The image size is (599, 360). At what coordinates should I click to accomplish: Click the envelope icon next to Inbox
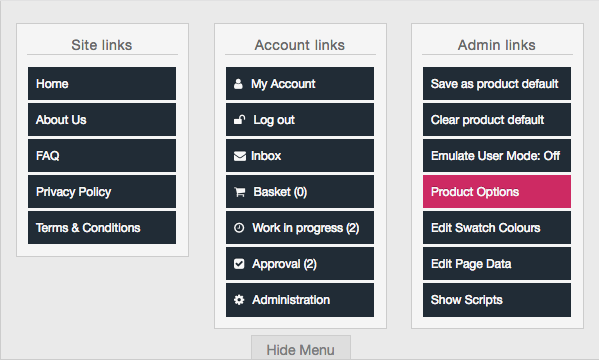[240, 156]
